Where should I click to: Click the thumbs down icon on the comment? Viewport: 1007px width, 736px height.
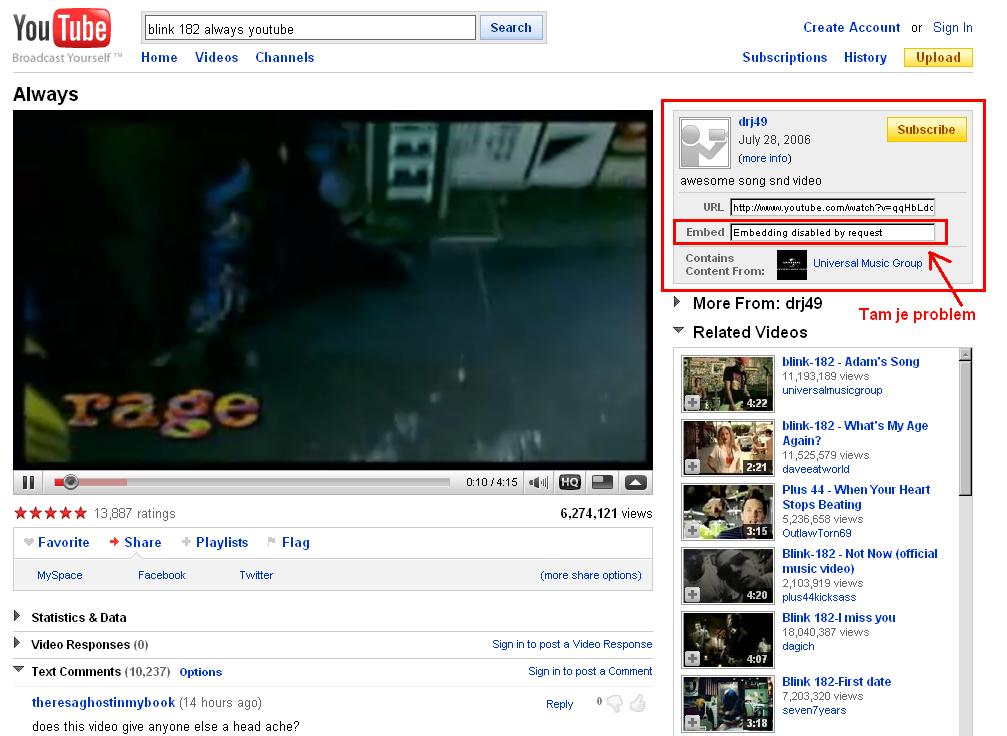[x=615, y=703]
